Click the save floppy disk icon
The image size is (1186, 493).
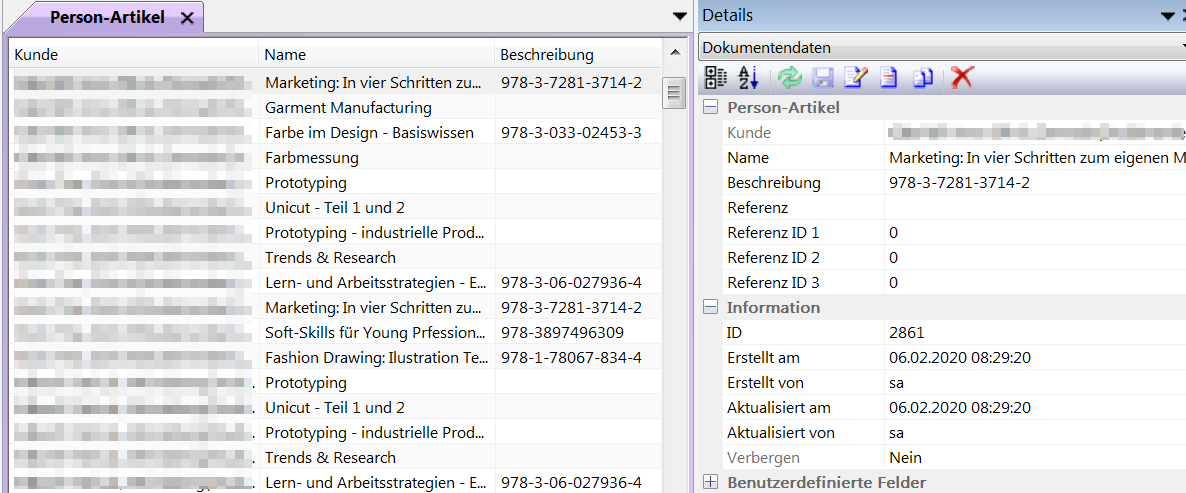coord(822,77)
